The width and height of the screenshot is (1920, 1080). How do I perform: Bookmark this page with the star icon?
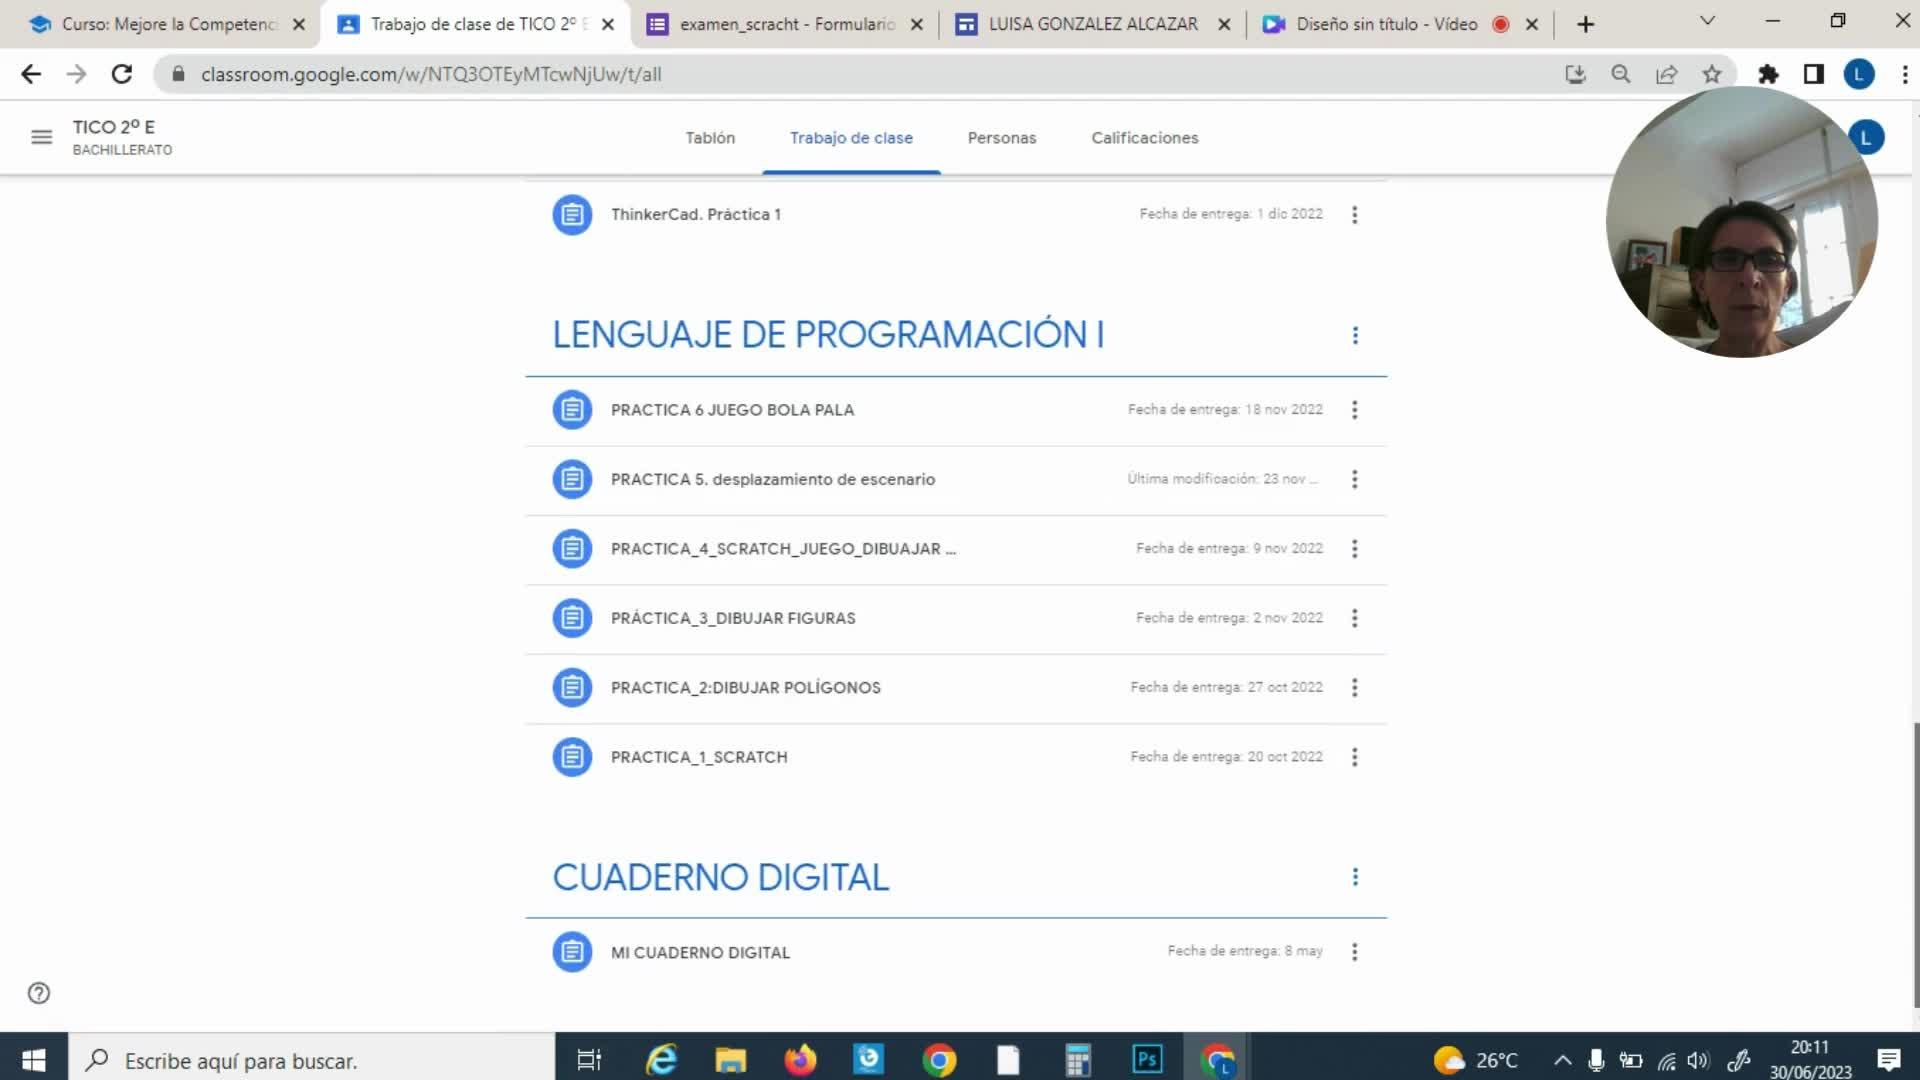[1712, 74]
